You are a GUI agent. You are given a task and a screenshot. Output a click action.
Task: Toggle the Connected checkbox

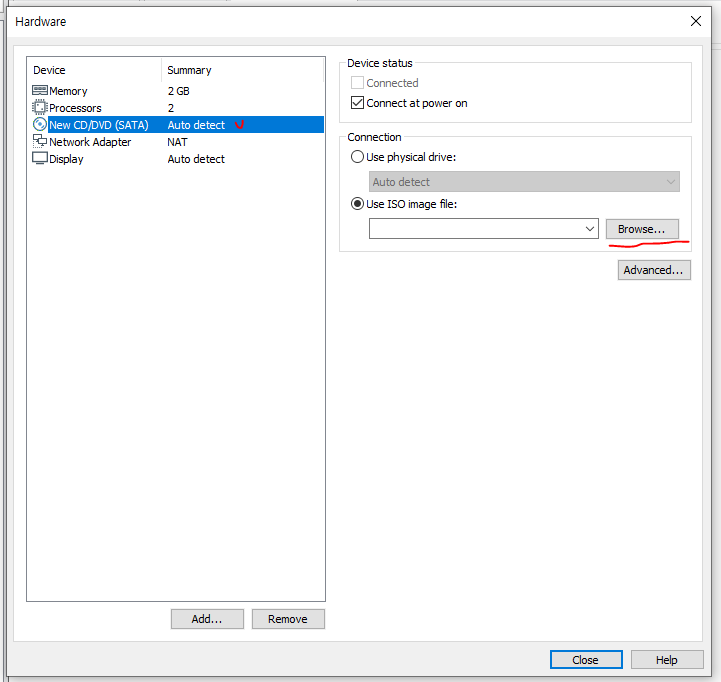[x=357, y=83]
